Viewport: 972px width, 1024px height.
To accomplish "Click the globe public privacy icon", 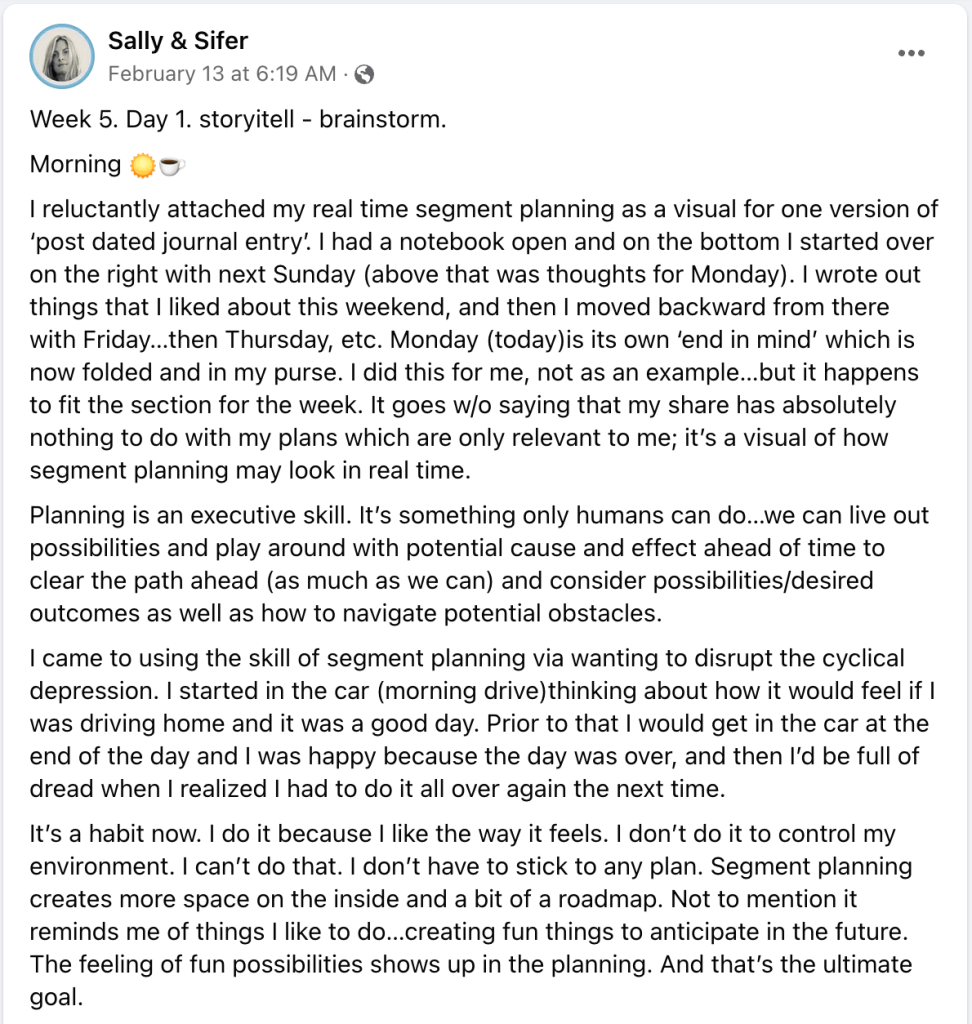I will coord(365,74).
